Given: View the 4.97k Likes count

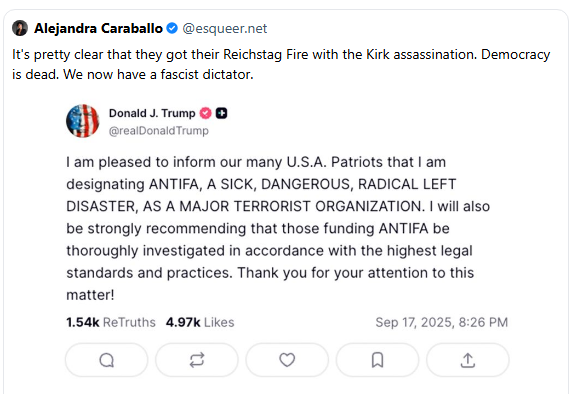Looking at the screenshot, I should click(x=200, y=322).
